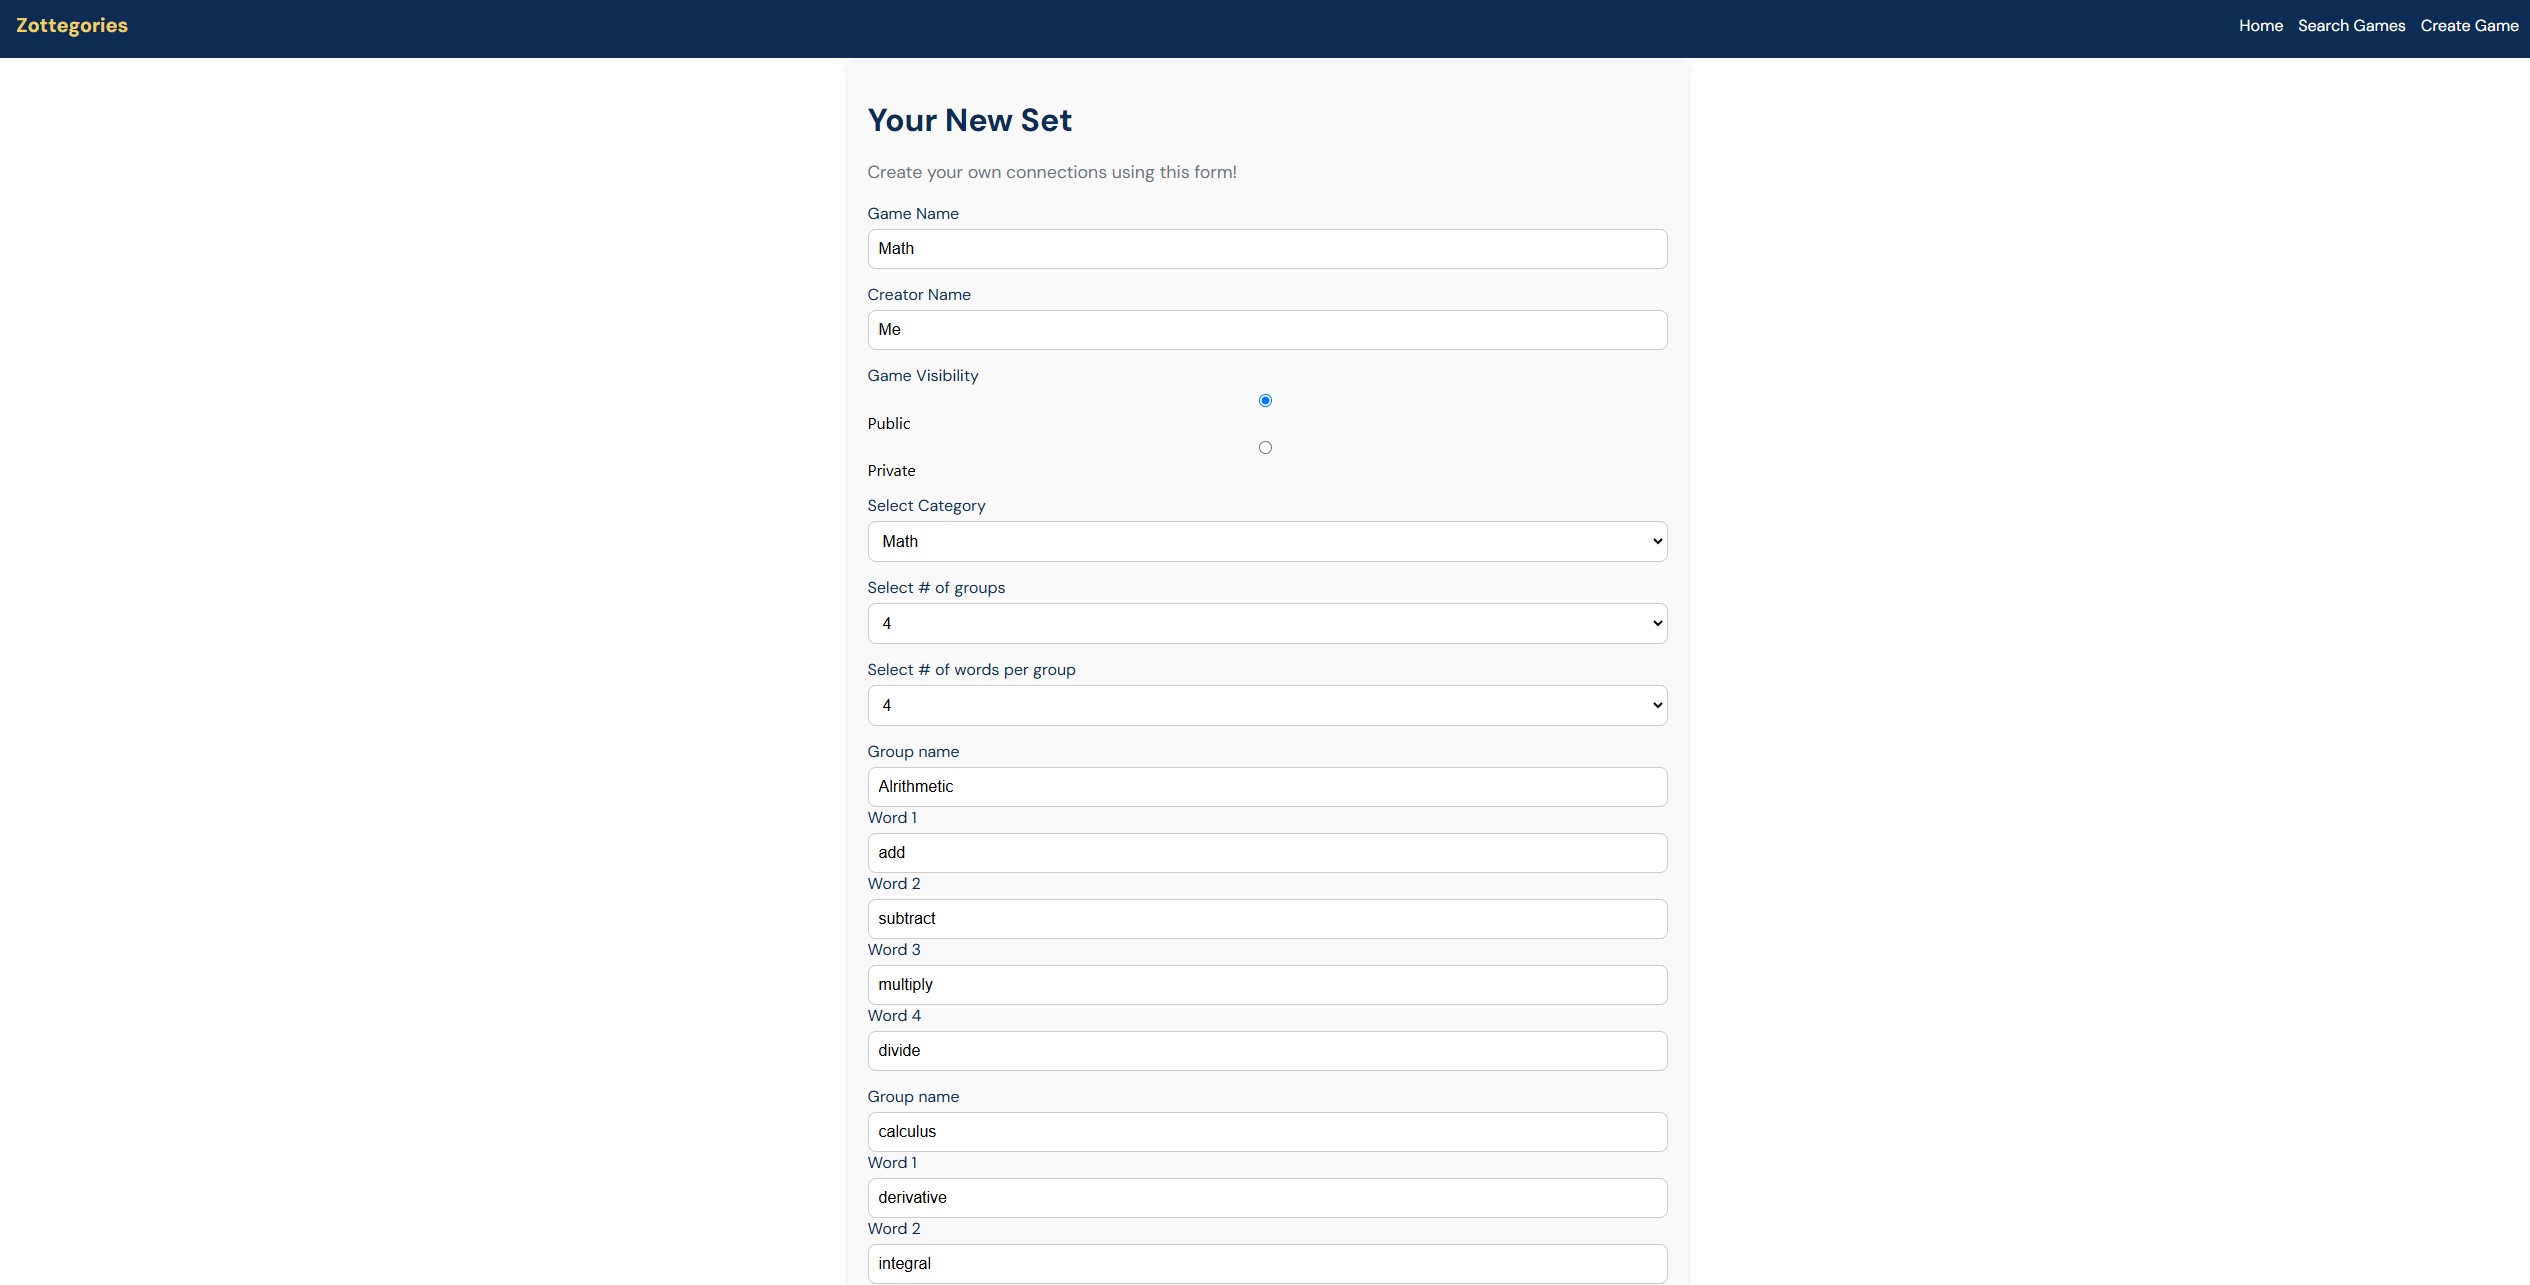Click the field containing integral
2530x1285 pixels.
(1267, 1264)
